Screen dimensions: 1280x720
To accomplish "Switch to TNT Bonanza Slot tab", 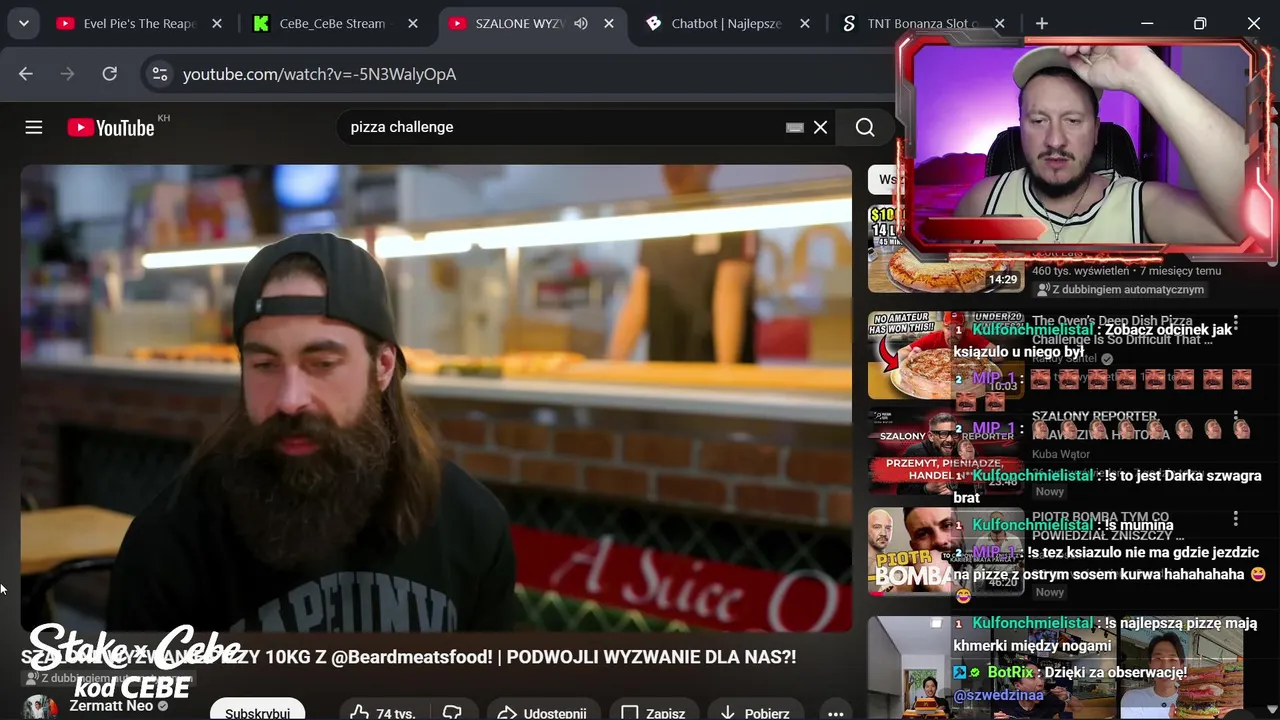I will [922, 23].
